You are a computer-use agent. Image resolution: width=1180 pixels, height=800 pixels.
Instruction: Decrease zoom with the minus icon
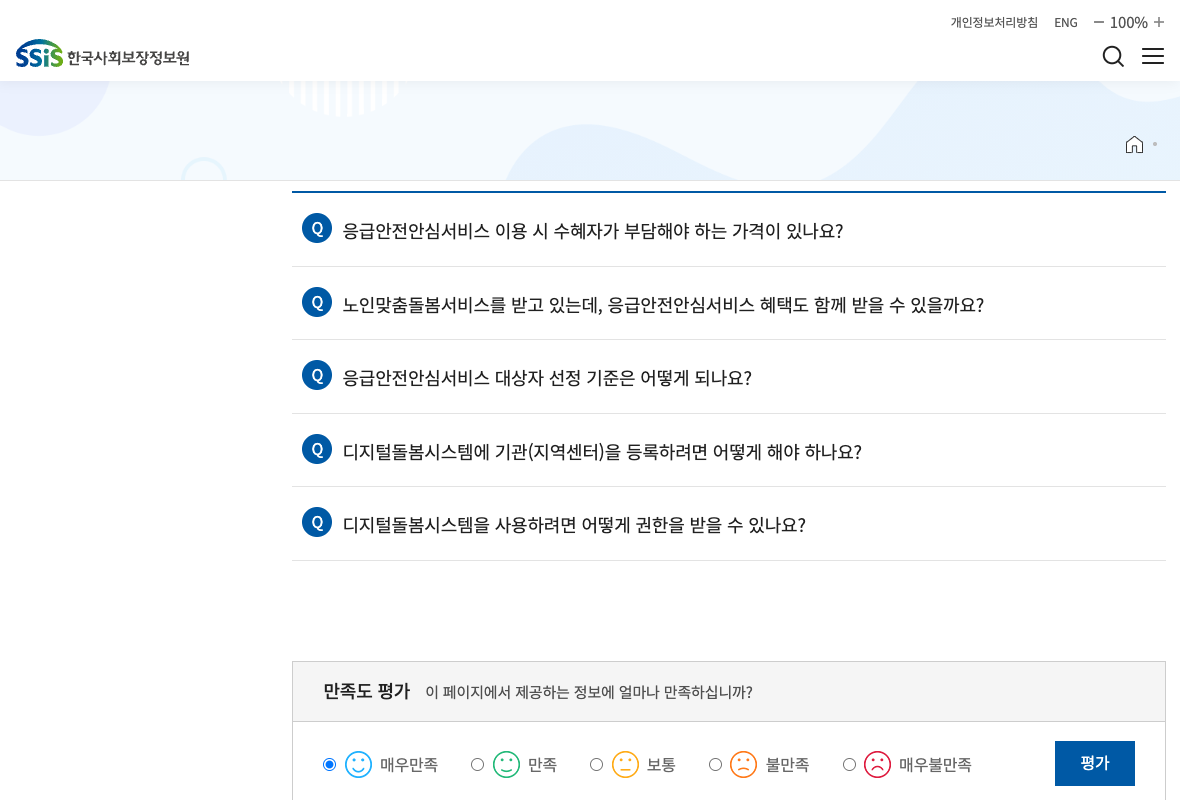click(x=1099, y=23)
